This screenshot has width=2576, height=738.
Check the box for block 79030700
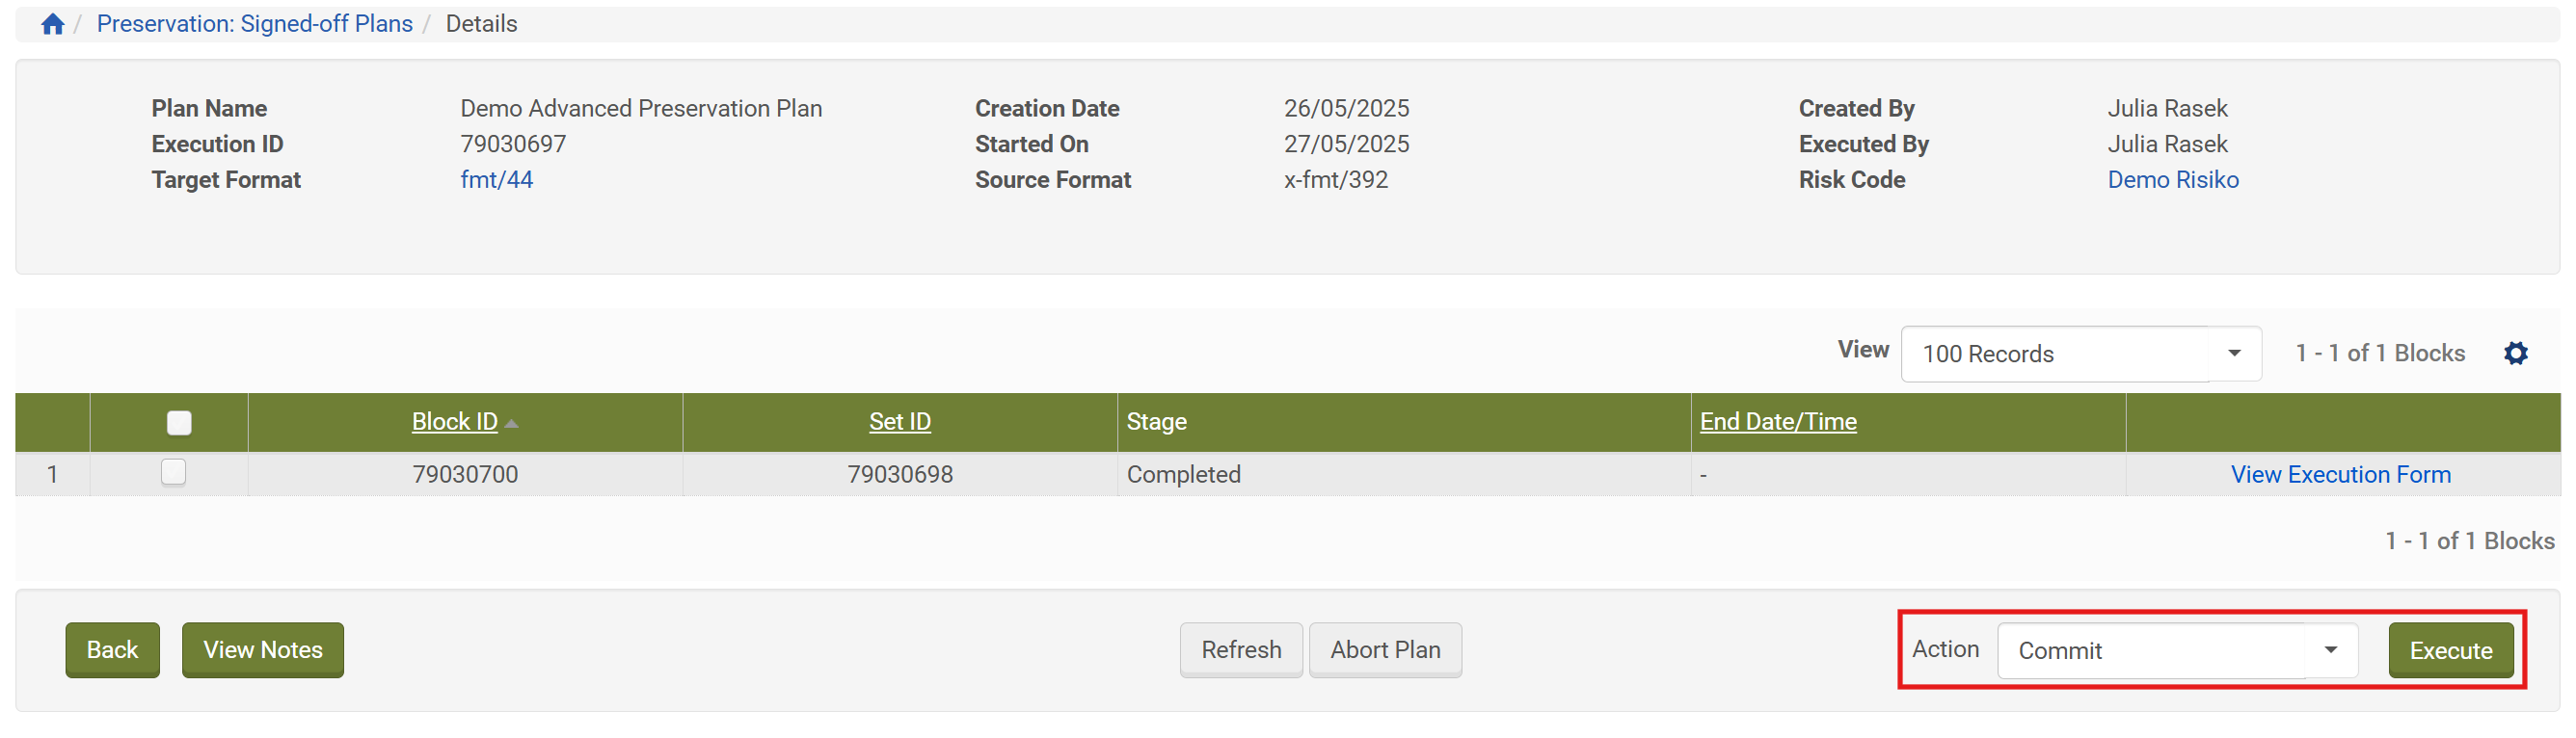tap(174, 472)
